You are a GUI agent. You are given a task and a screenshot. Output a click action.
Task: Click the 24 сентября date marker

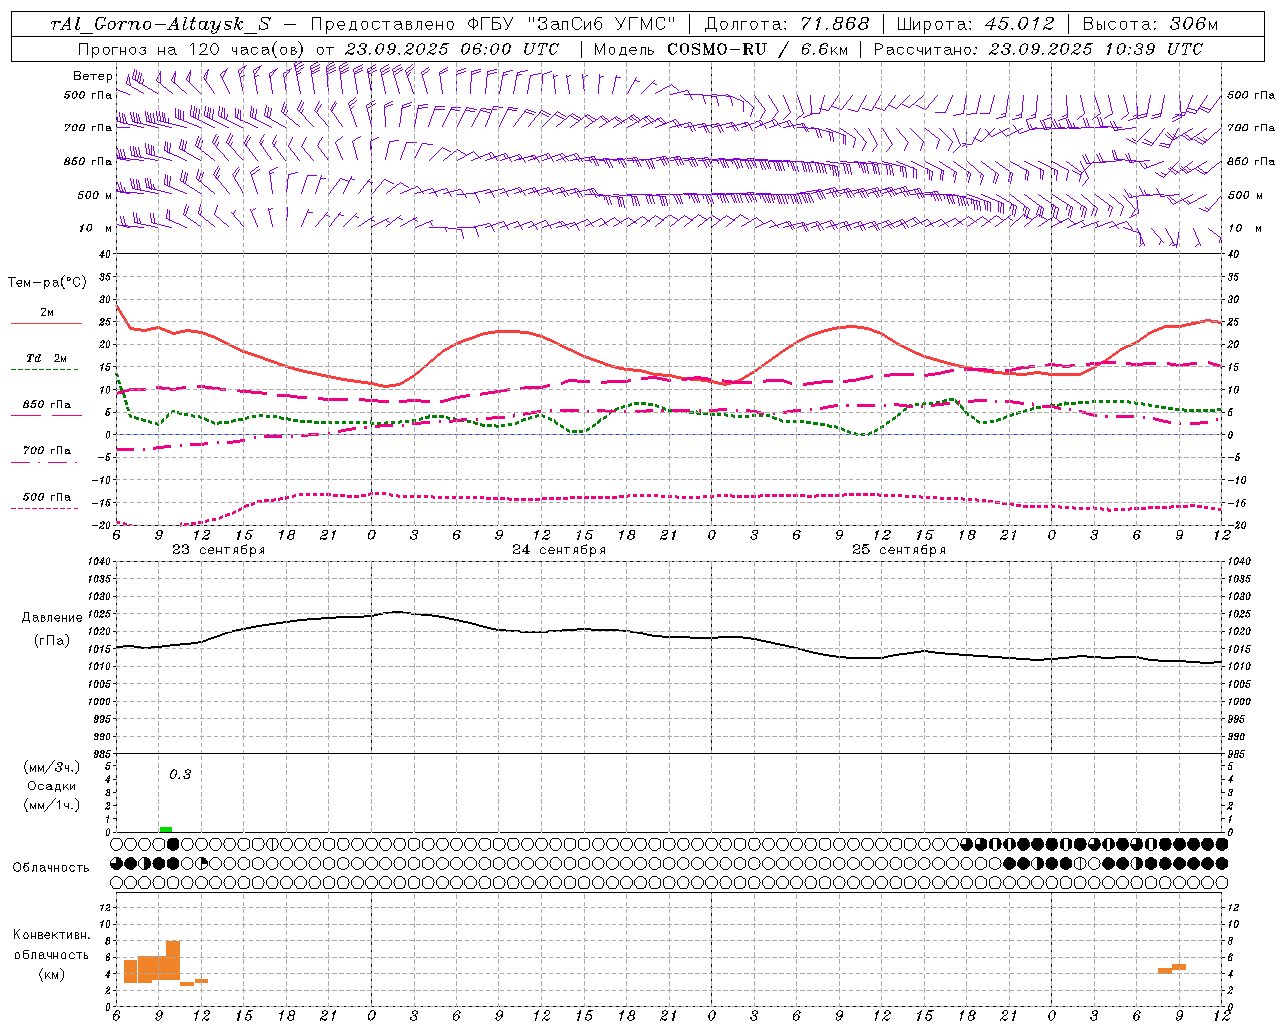pyautogui.click(x=559, y=550)
